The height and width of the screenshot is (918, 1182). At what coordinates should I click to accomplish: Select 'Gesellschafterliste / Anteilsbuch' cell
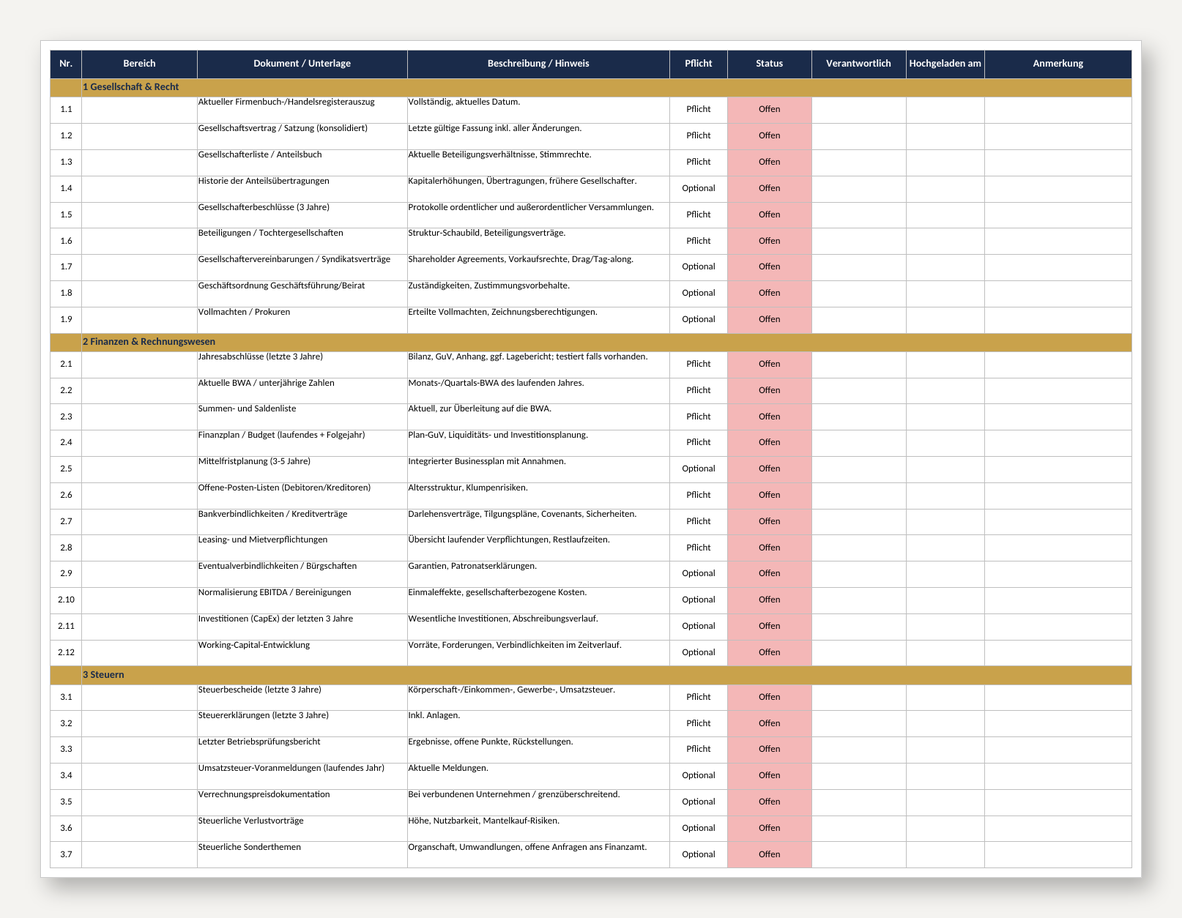[x=302, y=163]
